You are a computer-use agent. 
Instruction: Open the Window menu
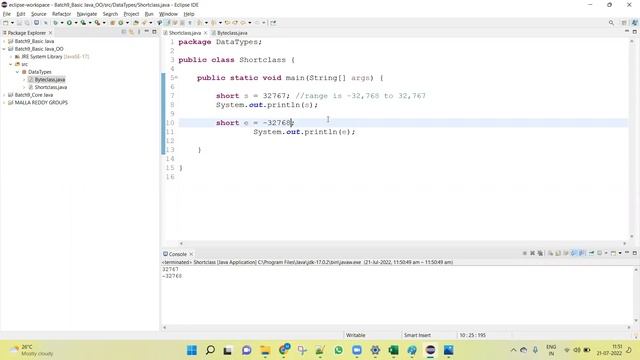(168, 14)
